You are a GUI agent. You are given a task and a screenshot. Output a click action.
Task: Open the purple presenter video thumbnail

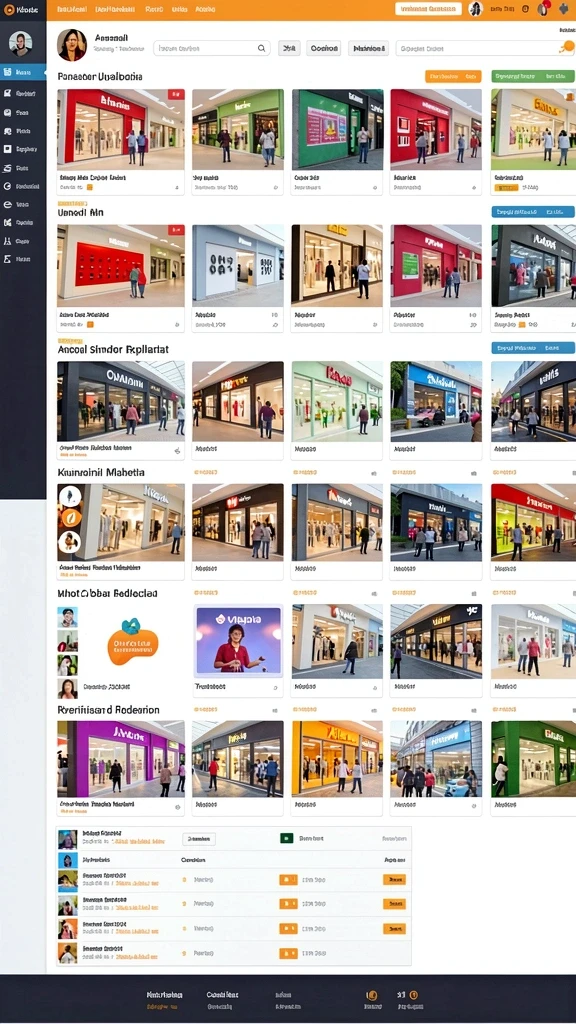[x=238, y=640]
